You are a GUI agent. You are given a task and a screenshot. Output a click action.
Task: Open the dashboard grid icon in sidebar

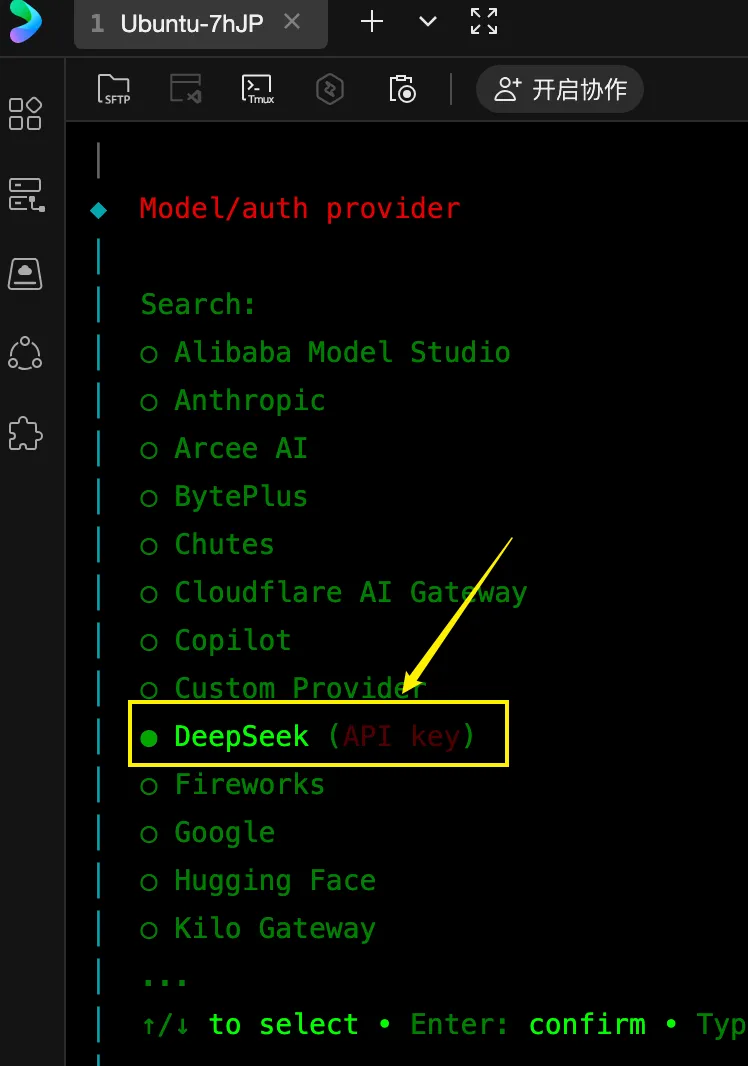(25, 114)
